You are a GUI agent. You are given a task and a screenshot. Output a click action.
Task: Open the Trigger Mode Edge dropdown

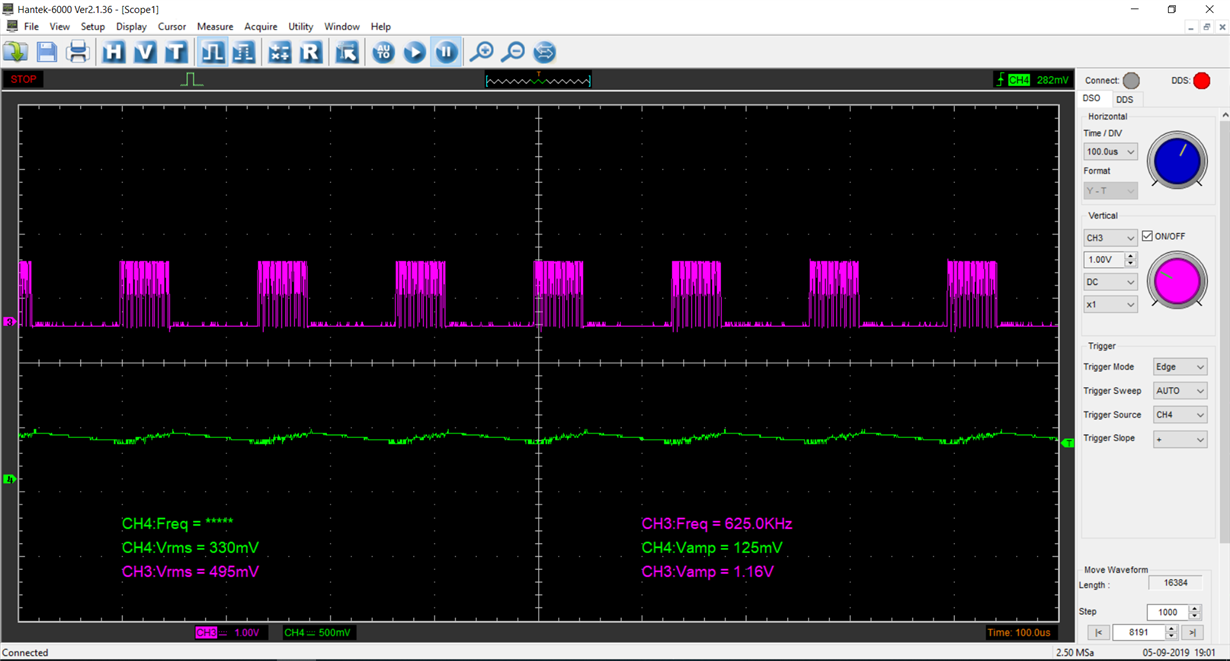(x=1180, y=367)
